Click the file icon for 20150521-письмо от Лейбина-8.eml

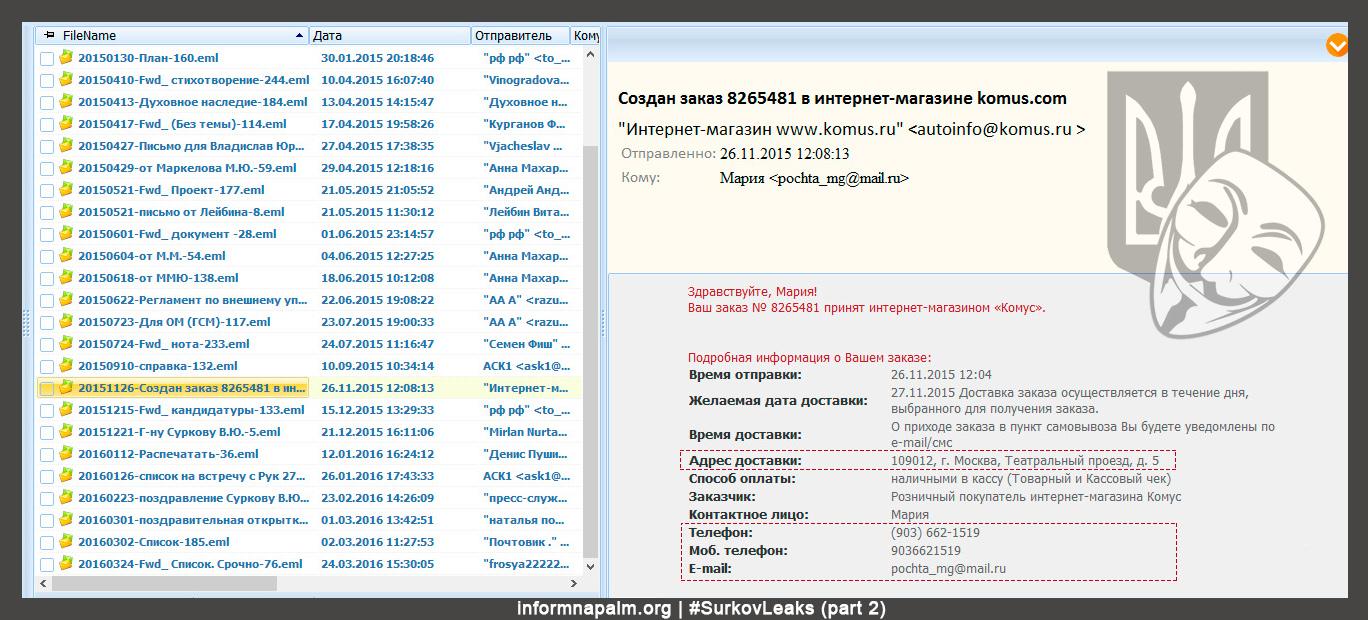click(x=66, y=211)
